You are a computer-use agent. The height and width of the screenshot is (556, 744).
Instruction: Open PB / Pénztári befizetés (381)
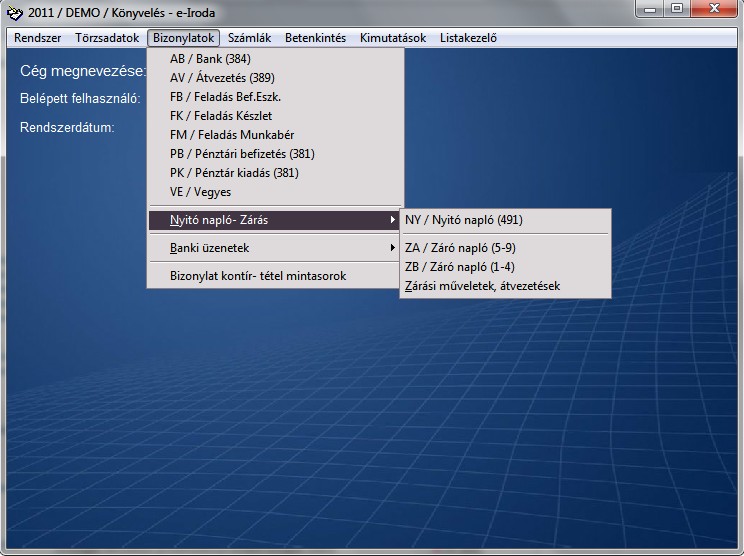click(x=242, y=154)
